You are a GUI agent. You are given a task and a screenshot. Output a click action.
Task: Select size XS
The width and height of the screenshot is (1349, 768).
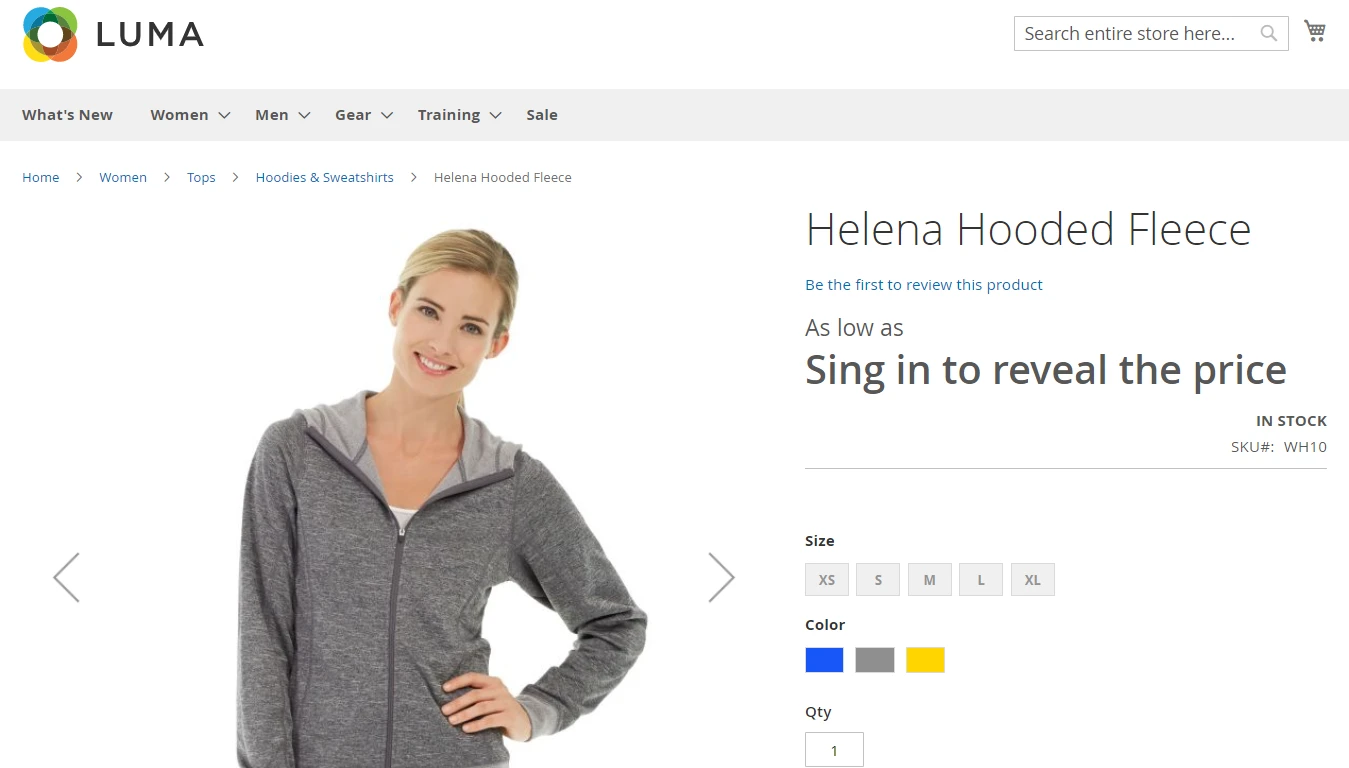tap(826, 579)
